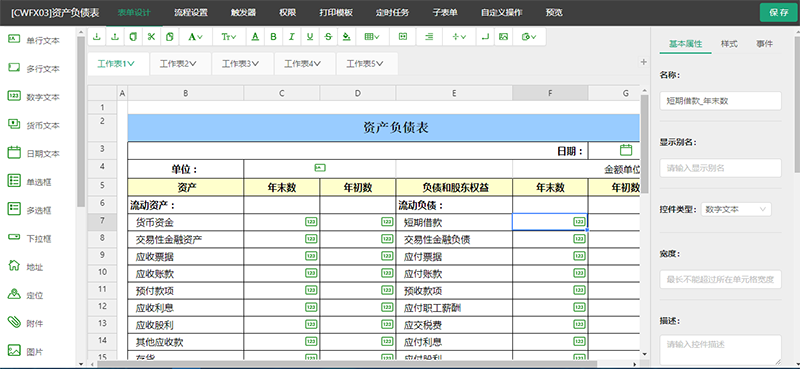Click the date control icon next to 日期
The height and width of the screenshot is (369, 800).
point(626,150)
